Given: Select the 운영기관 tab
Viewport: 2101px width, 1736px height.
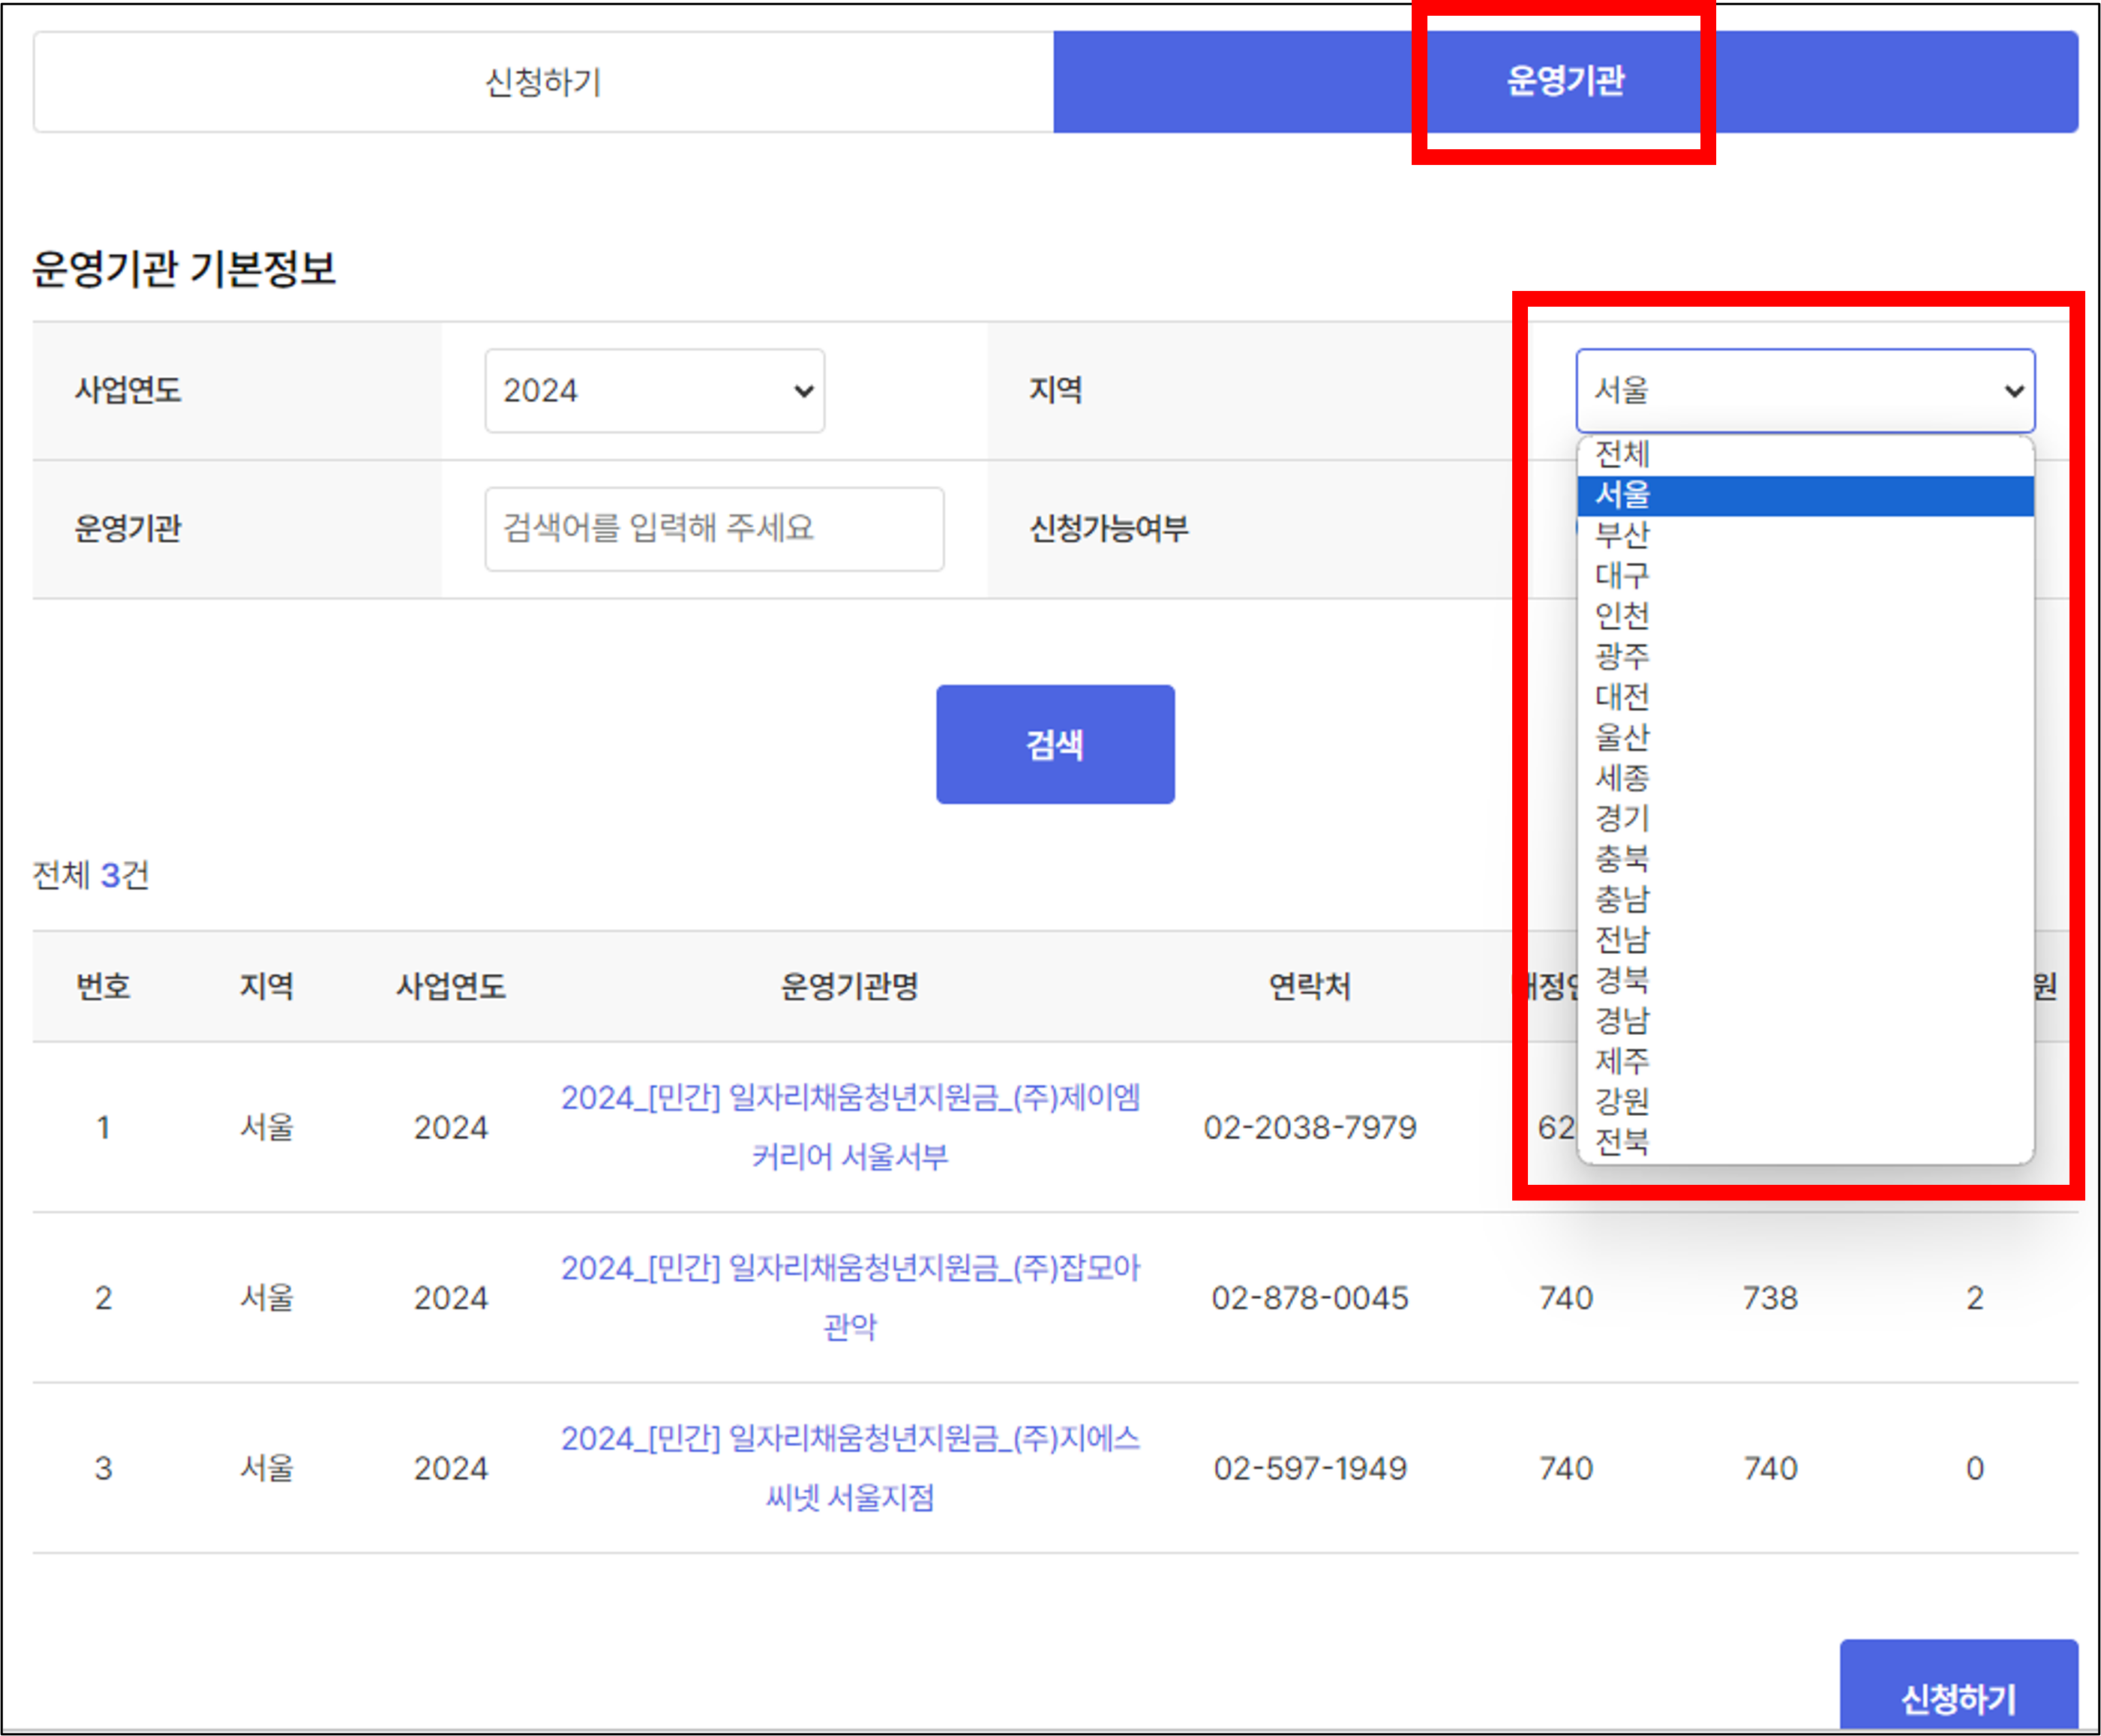Looking at the screenshot, I should click(x=1565, y=82).
